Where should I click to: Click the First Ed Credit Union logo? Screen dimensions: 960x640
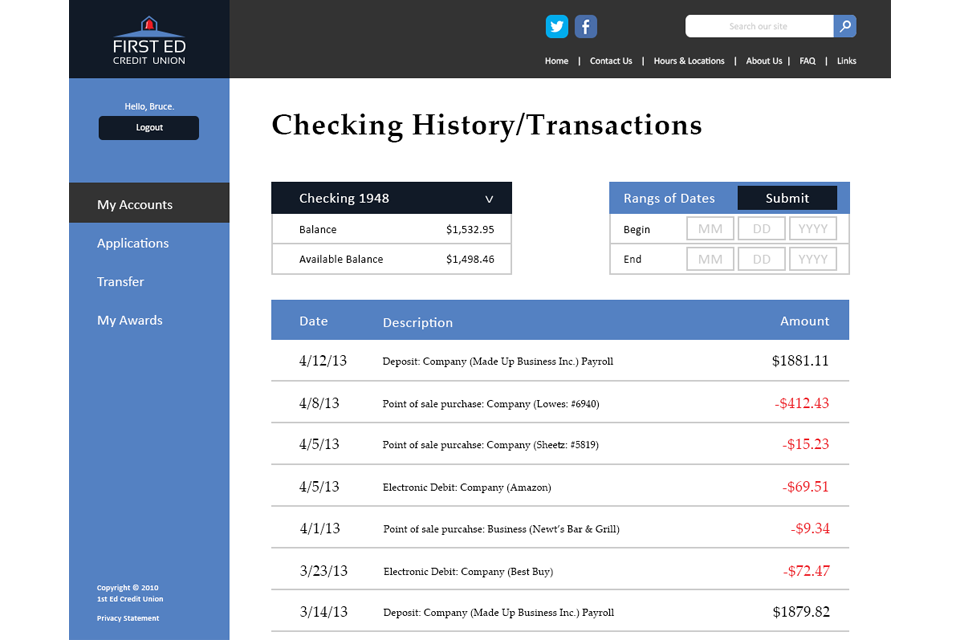point(149,40)
